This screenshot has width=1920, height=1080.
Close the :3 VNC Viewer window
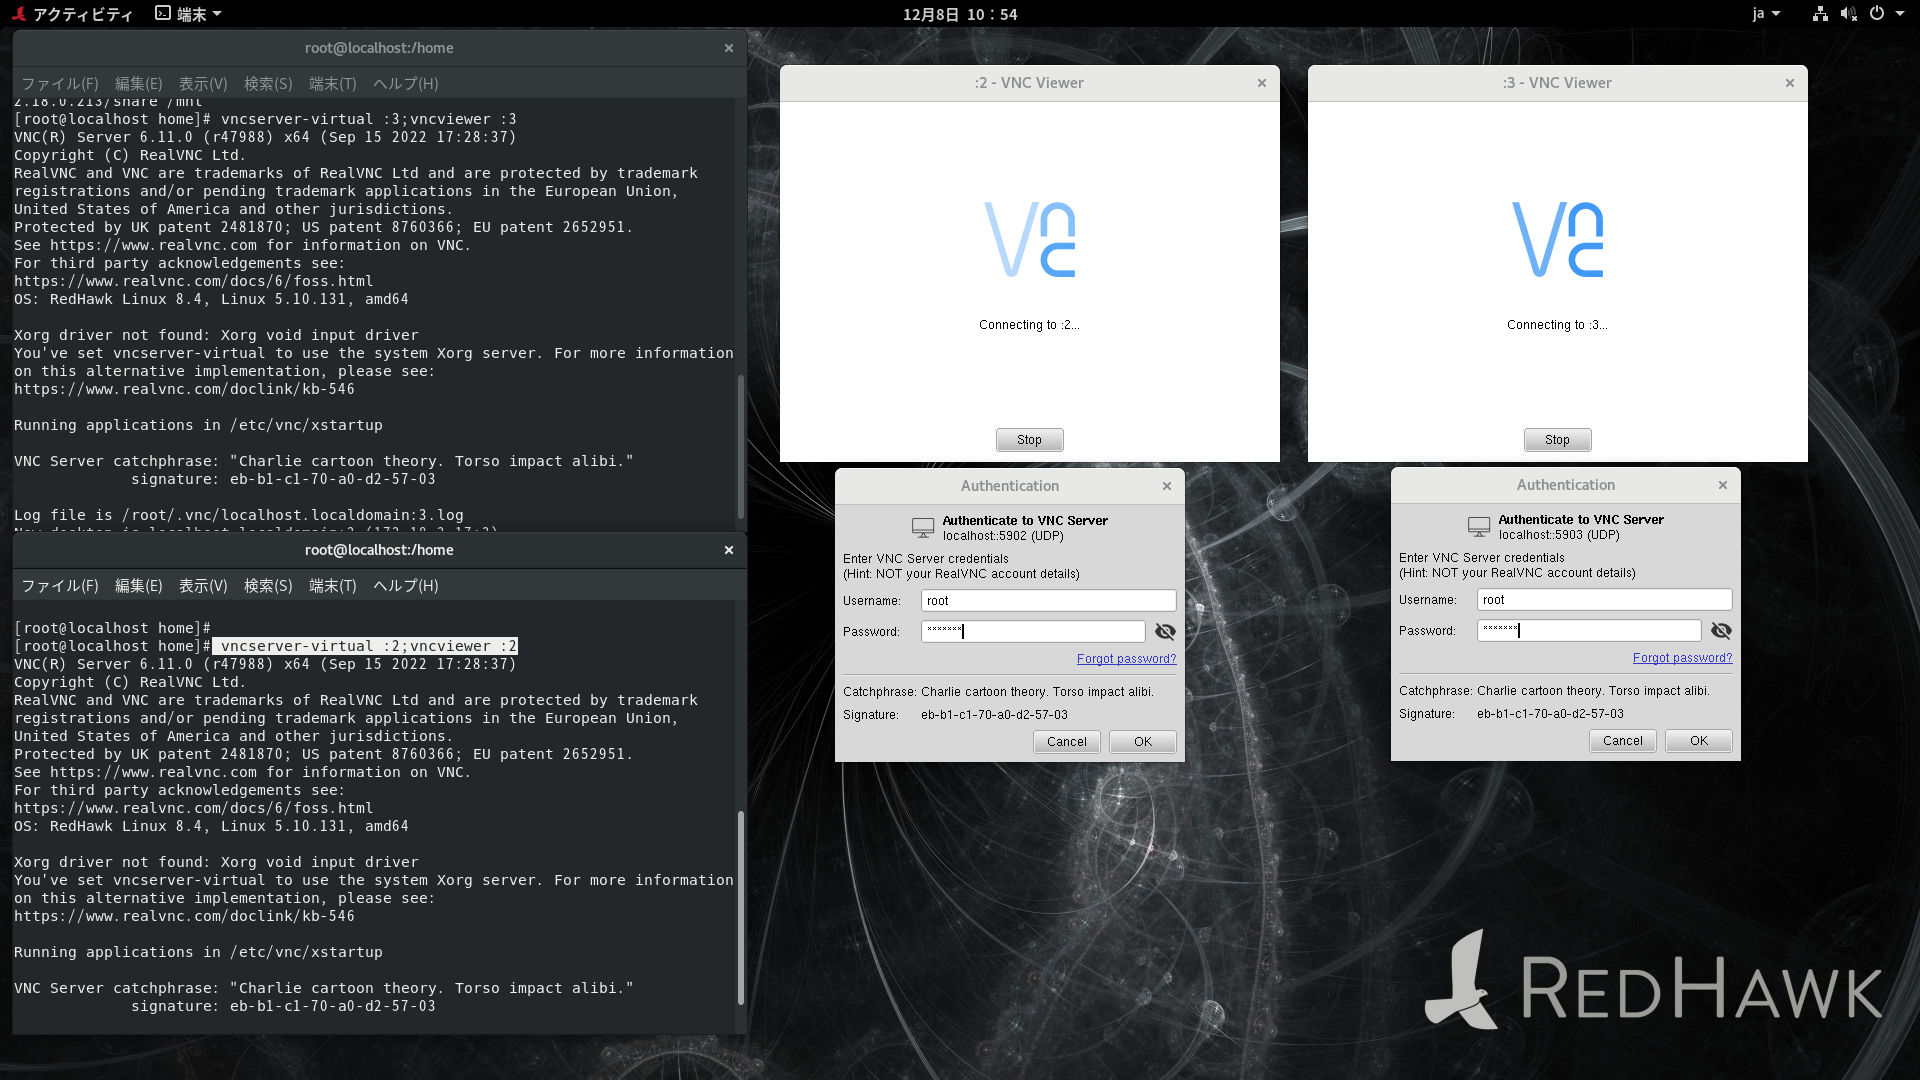click(x=1790, y=83)
